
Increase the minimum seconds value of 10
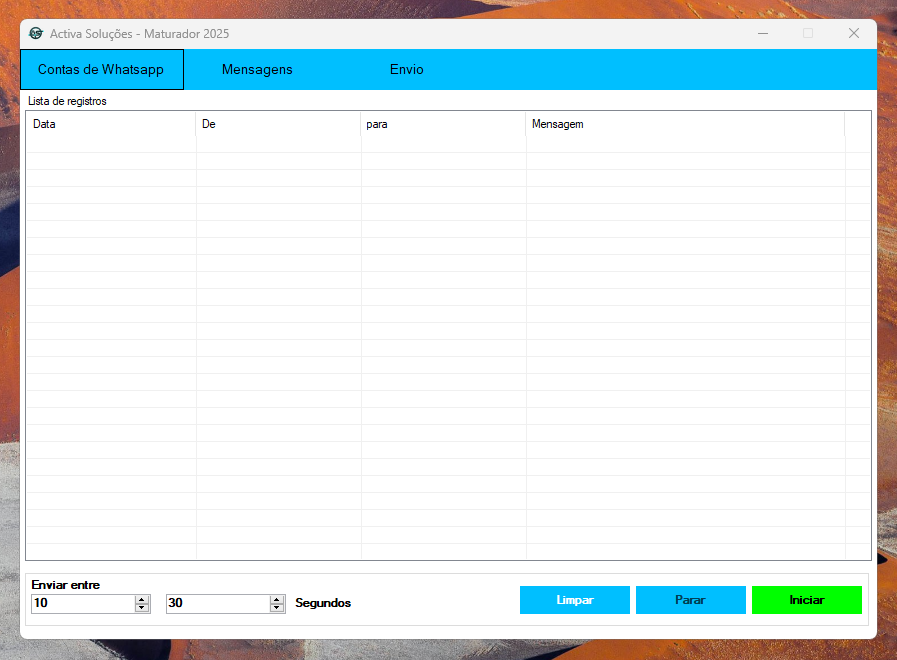click(142, 600)
